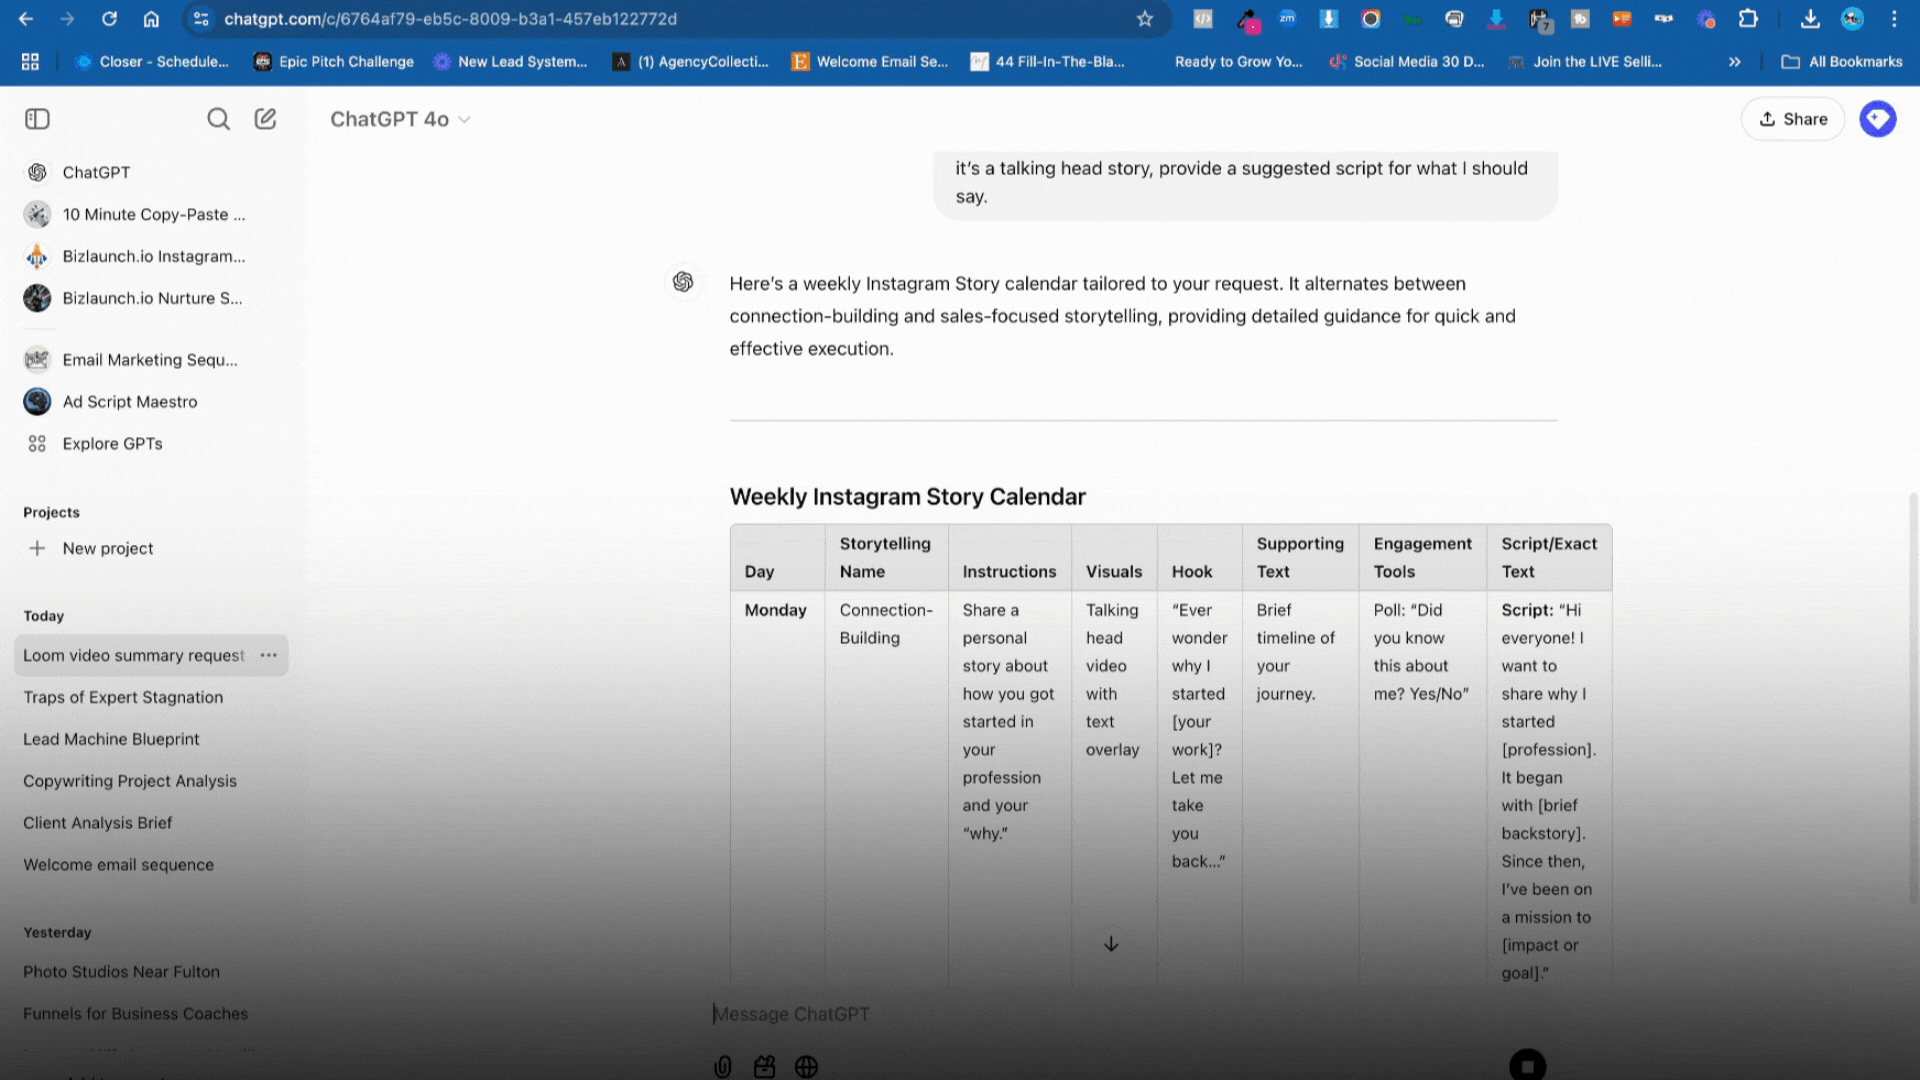Click the web search globe icon
Image resolution: width=1920 pixels, height=1080 pixels.
coord(806,1067)
